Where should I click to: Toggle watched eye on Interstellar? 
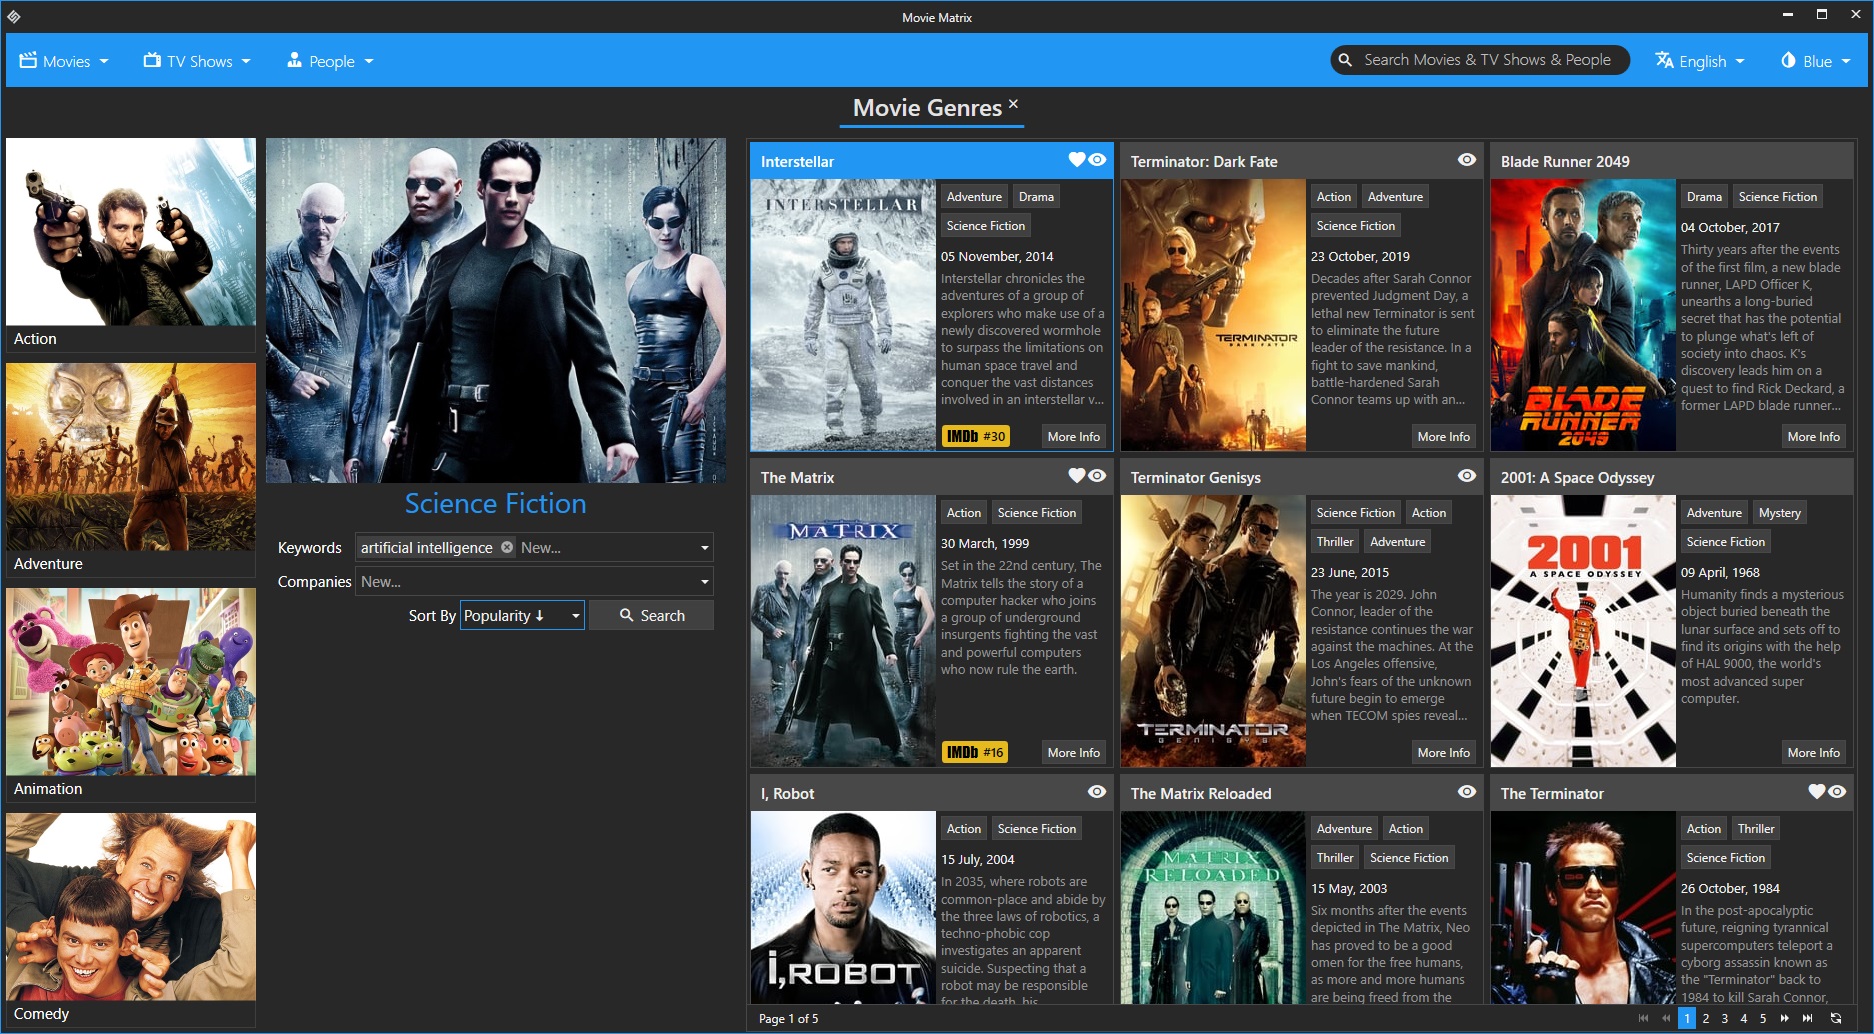coord(1097,160)
